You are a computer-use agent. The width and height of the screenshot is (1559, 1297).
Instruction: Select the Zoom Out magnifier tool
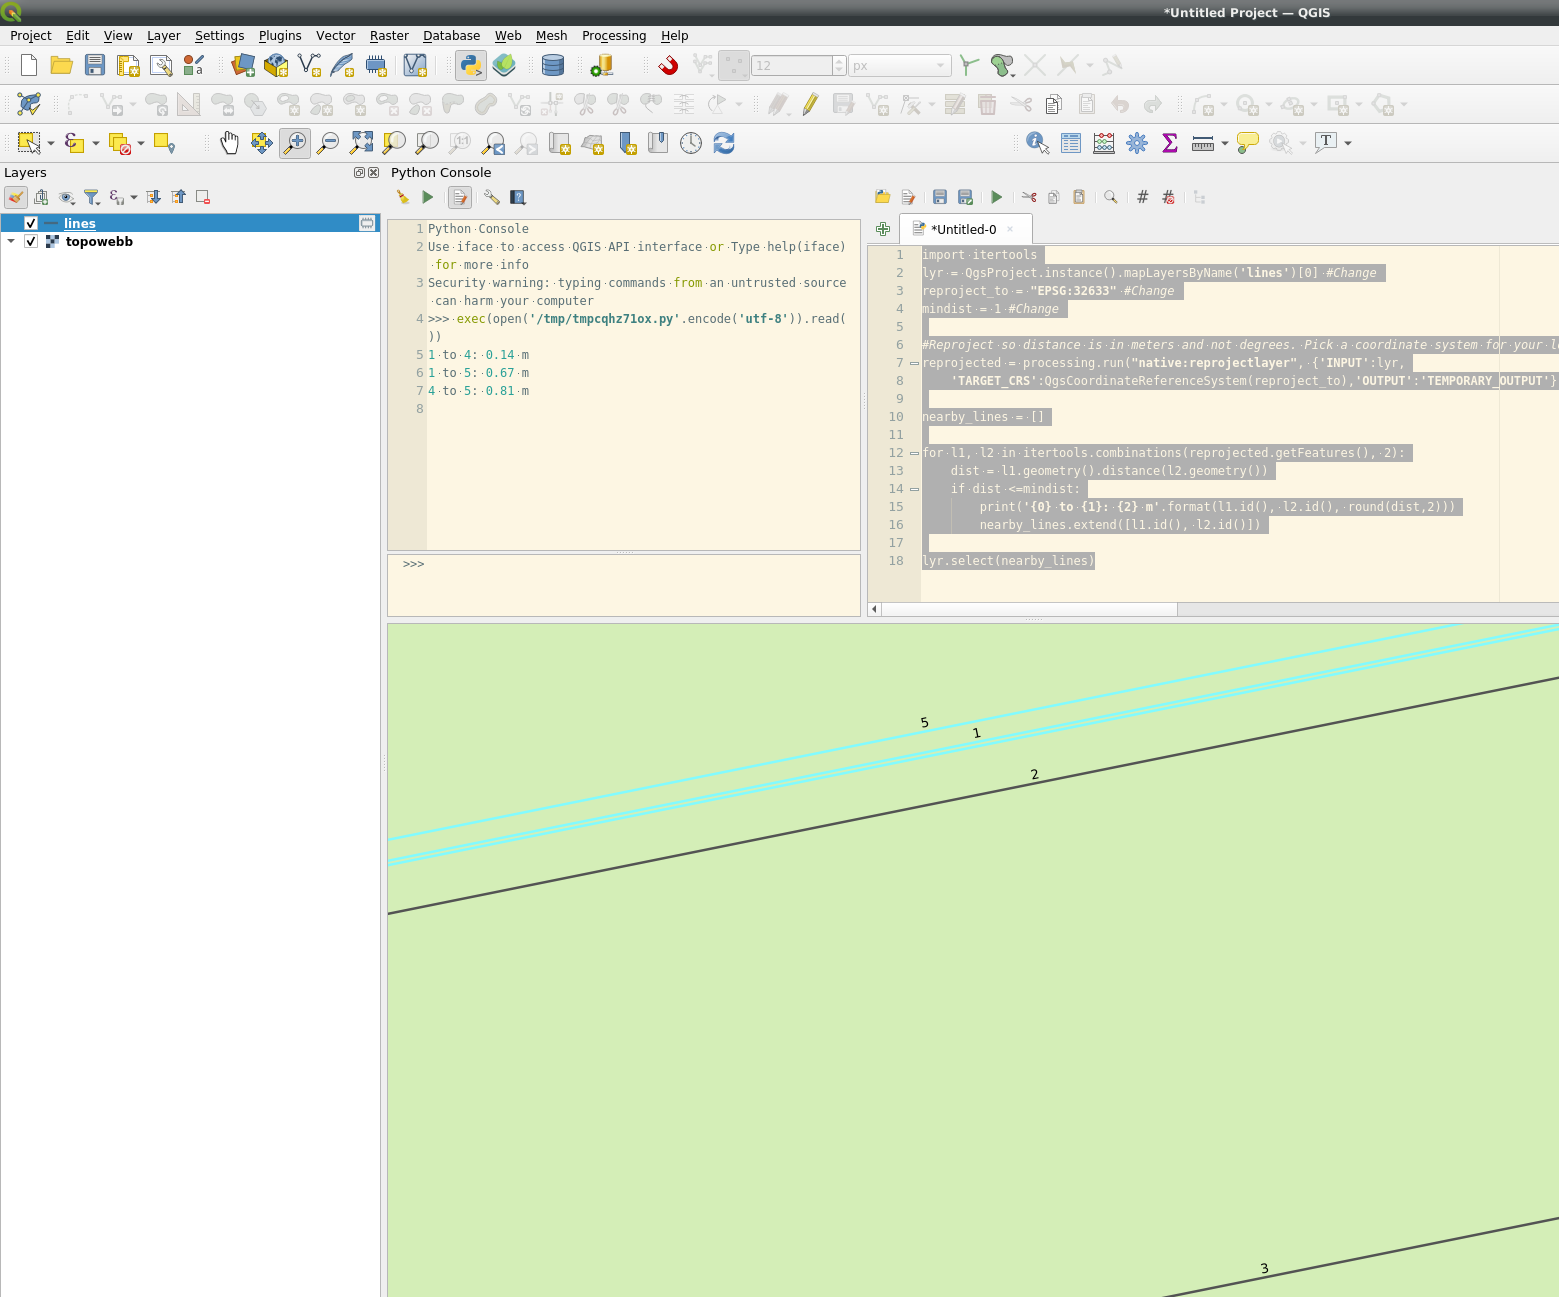coord(328,143)
